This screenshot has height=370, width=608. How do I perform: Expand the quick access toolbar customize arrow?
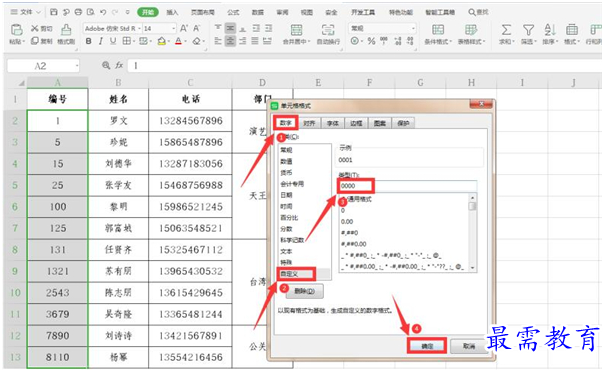pyautogui.click(x=128, y=12)
